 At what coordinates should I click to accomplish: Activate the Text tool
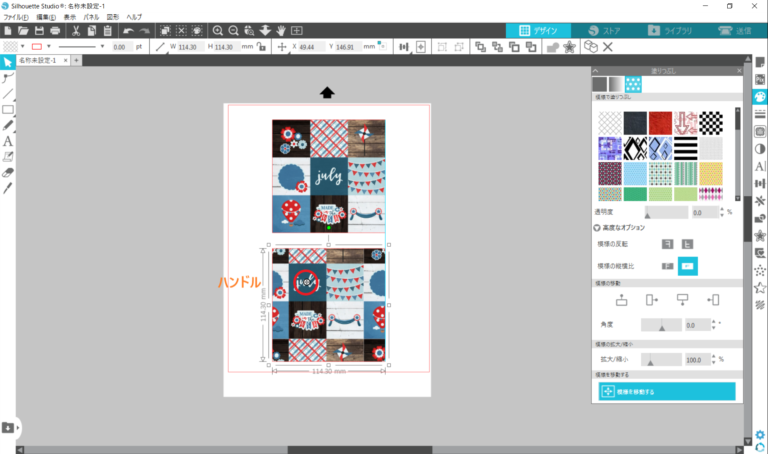click(x=7, y=141)
